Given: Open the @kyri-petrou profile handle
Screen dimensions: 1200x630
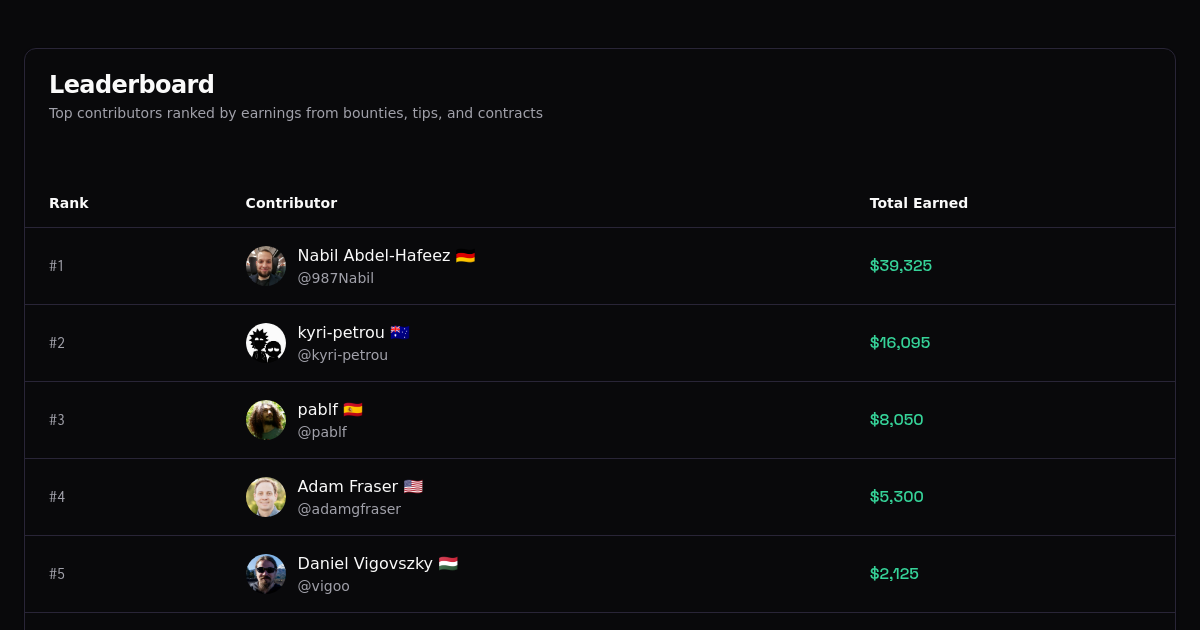Looking at the screenshot, I should click(342, 355).
